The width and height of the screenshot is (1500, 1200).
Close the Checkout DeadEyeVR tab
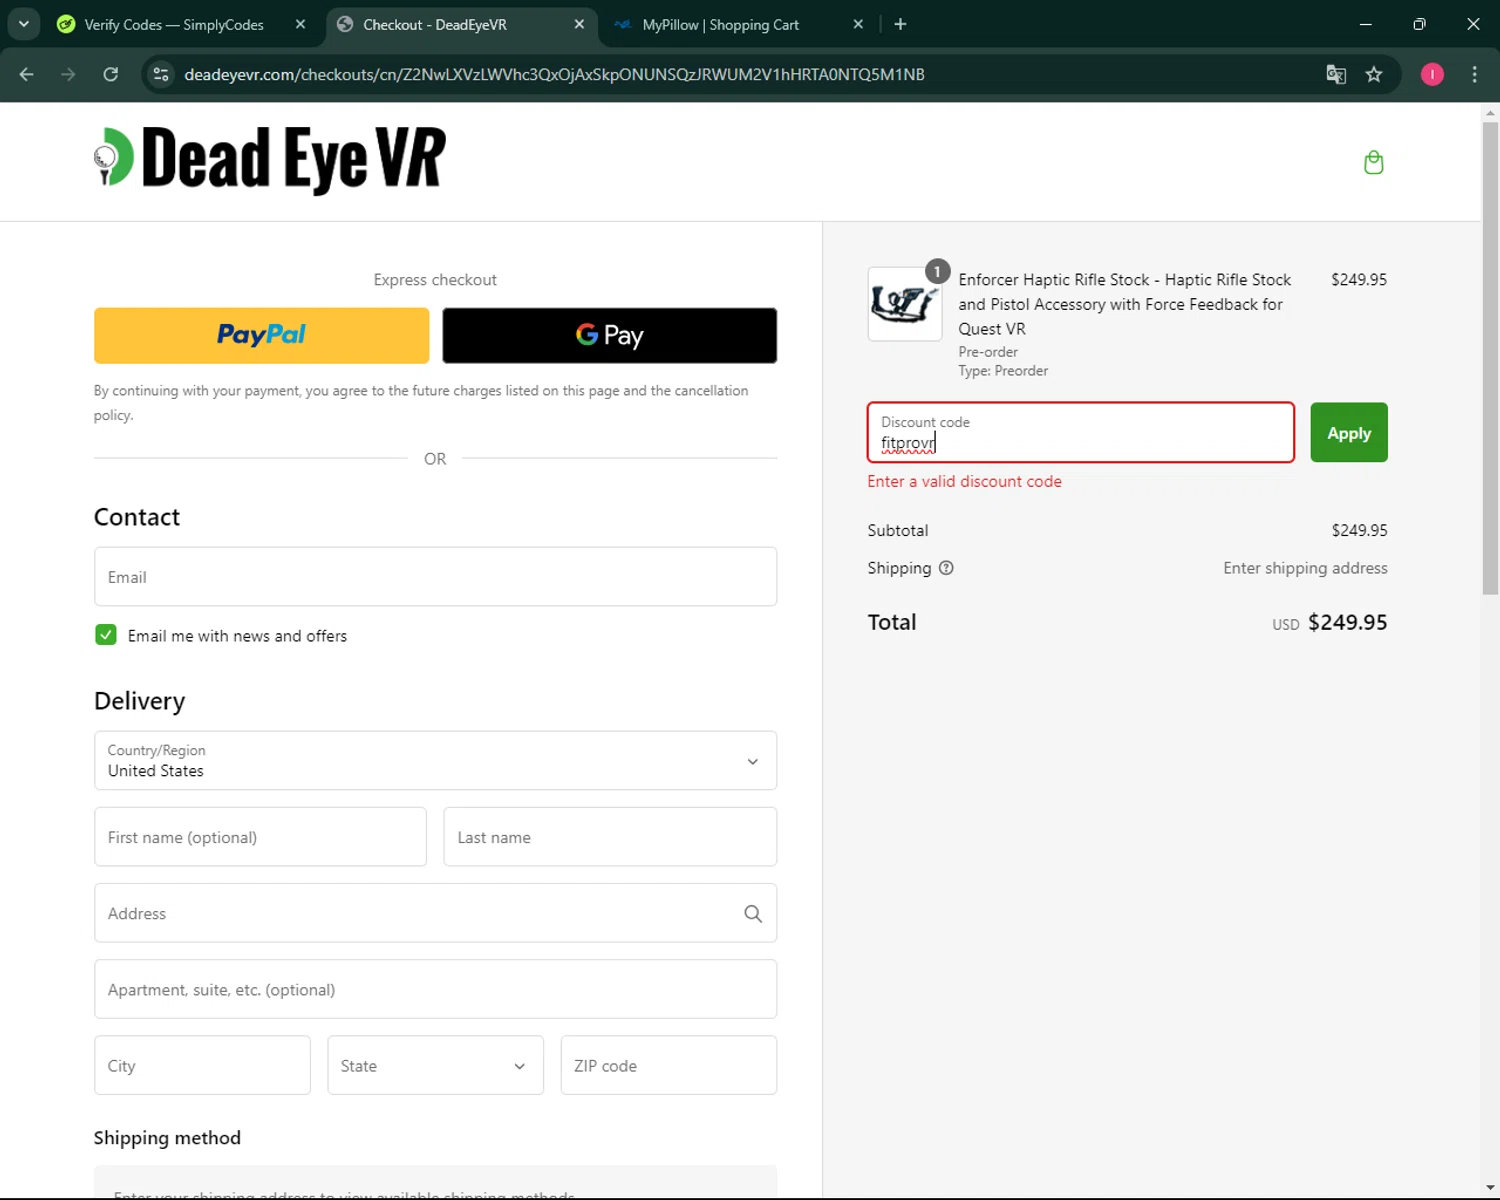point(579,24)
